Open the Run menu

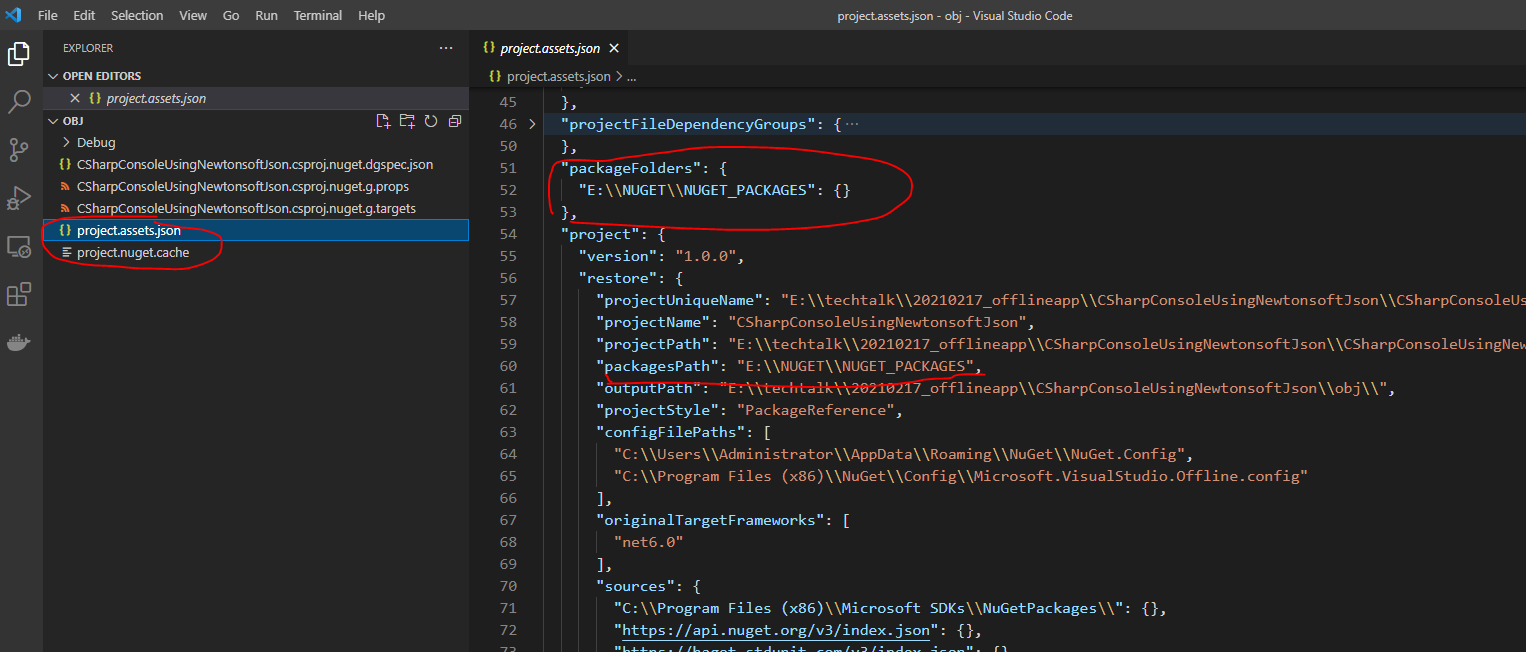click(266, 15)
